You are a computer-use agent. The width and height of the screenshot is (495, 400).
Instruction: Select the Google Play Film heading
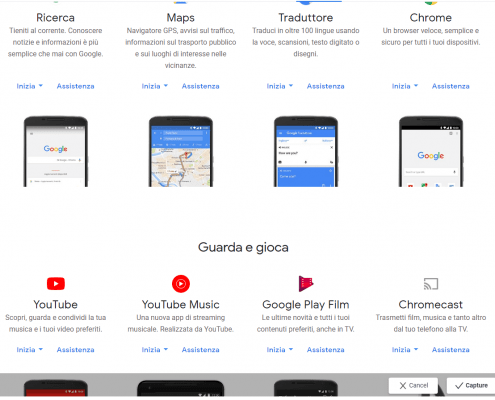pyautogui.click(x=306, y=305)
